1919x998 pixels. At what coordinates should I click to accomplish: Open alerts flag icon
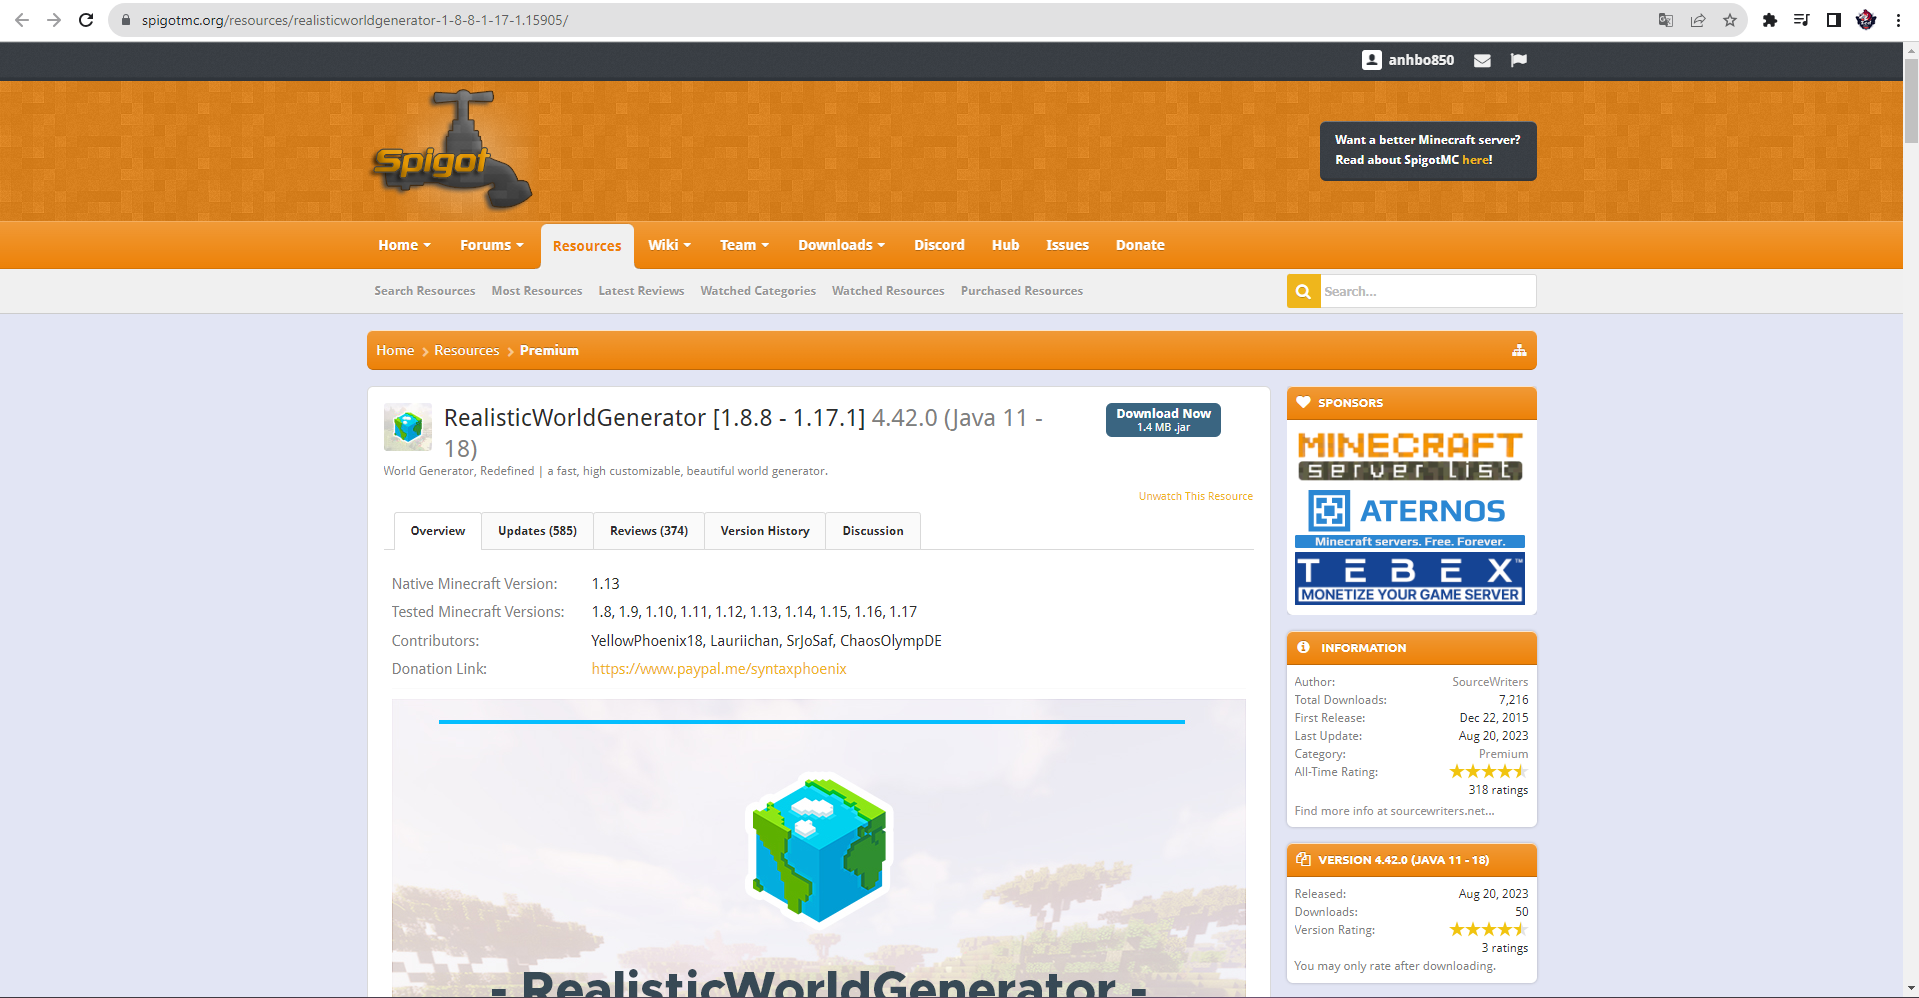tap(1519, 60)
